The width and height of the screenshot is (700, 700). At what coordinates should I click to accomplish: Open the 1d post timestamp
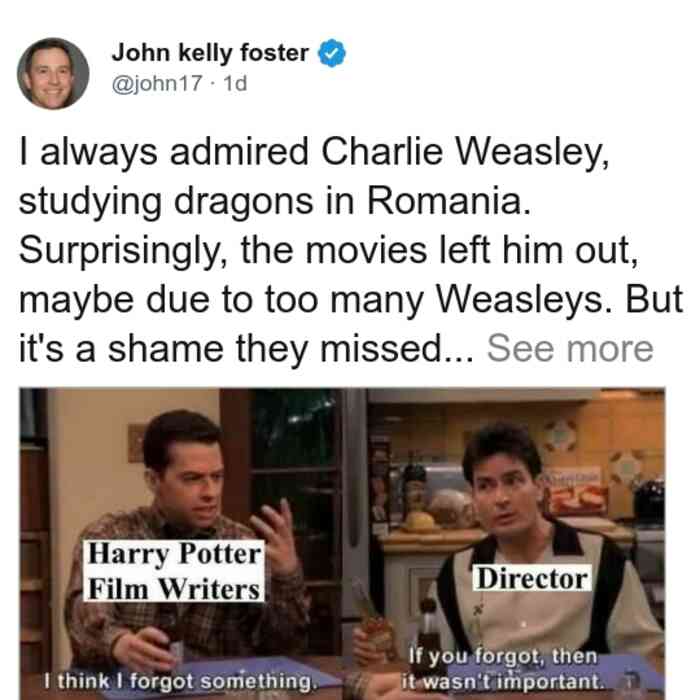pos(235,83)
